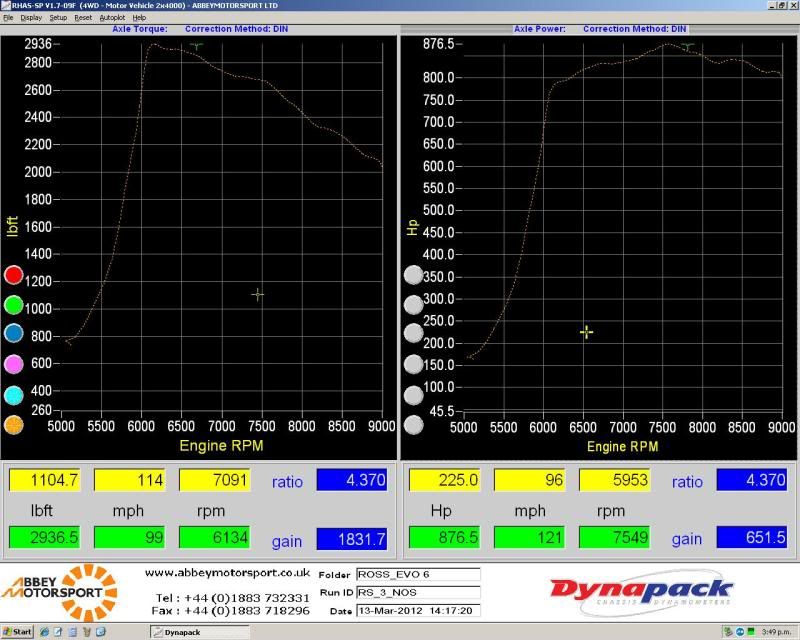800x640 pixels.
Task: Click the Axle Torque header label
Action: pyautogui.click(x=140, y=29)
